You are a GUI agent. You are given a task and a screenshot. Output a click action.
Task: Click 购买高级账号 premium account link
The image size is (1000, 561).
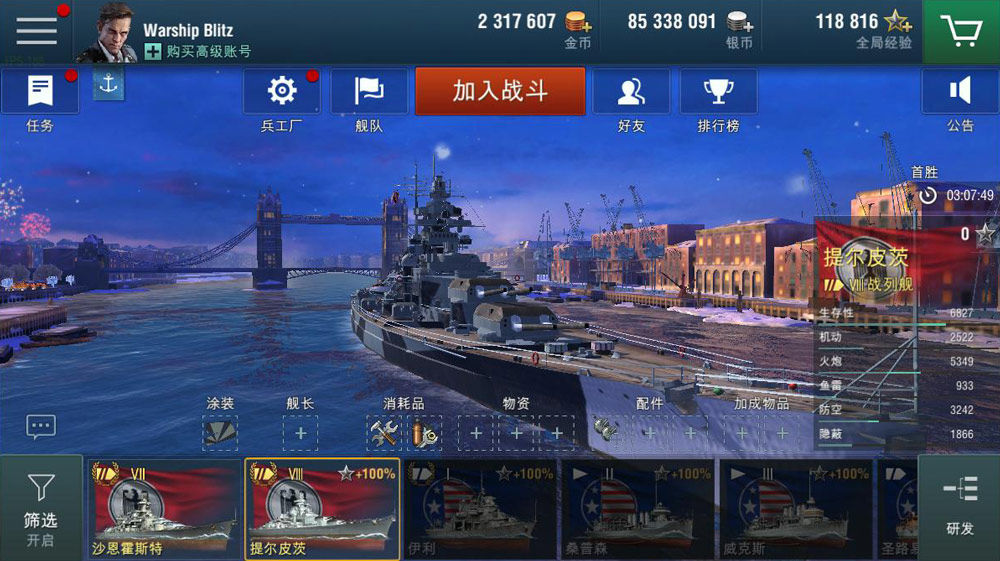coord(198,52)
